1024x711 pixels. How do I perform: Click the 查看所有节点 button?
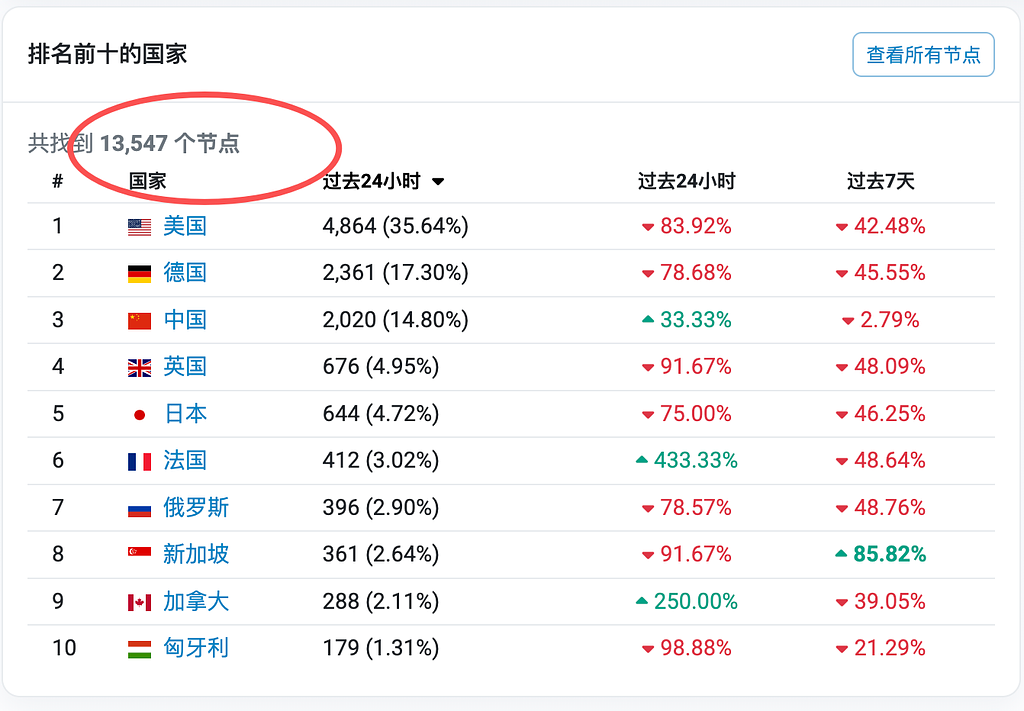point(923,55)
